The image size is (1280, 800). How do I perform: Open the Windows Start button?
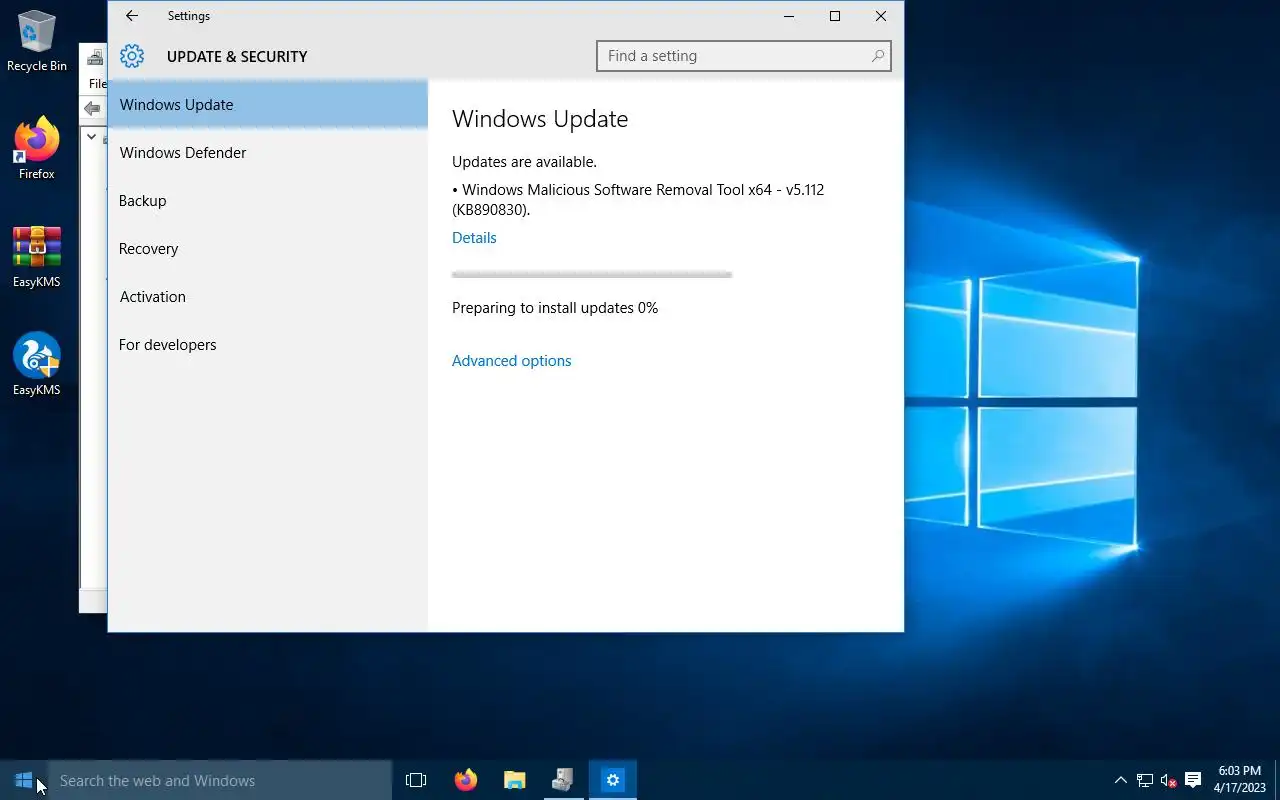(x=24, y=780)
